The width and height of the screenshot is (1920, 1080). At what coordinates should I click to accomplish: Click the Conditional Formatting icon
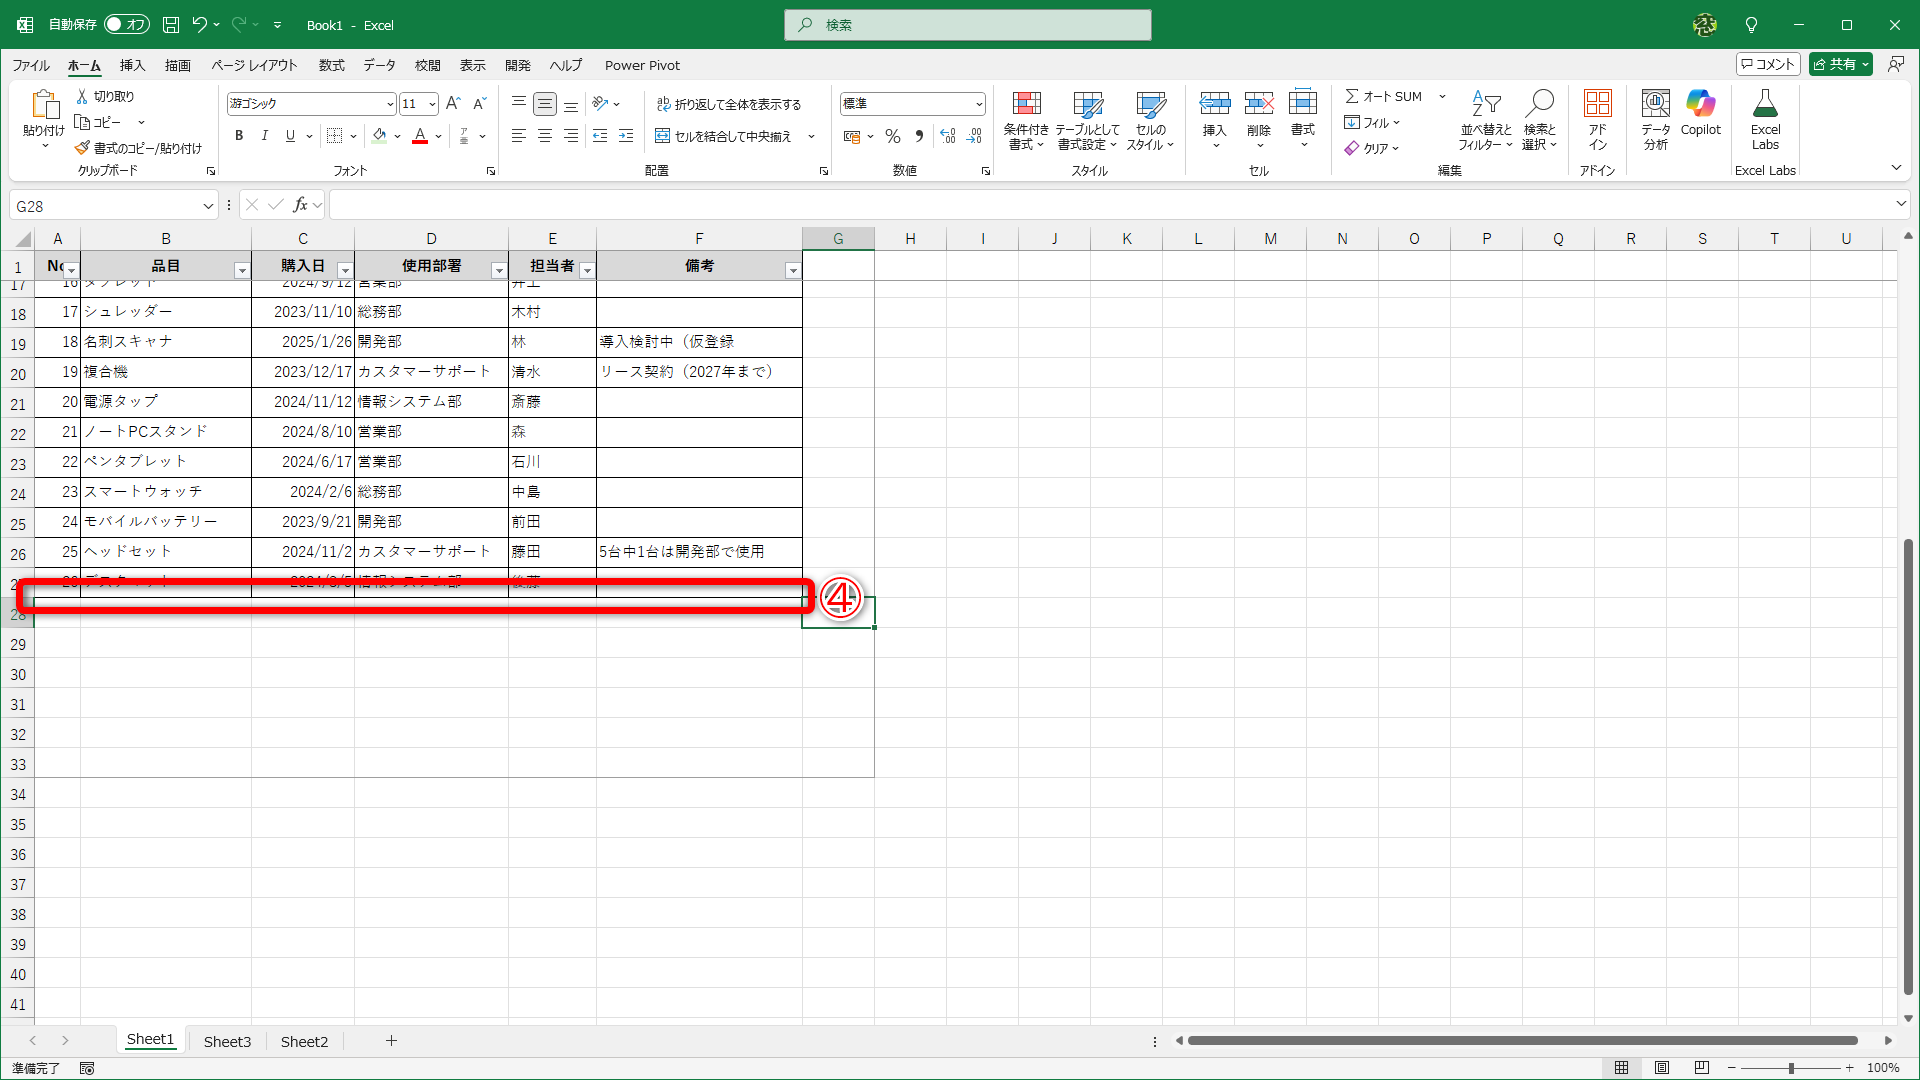tap(1026, 104)
